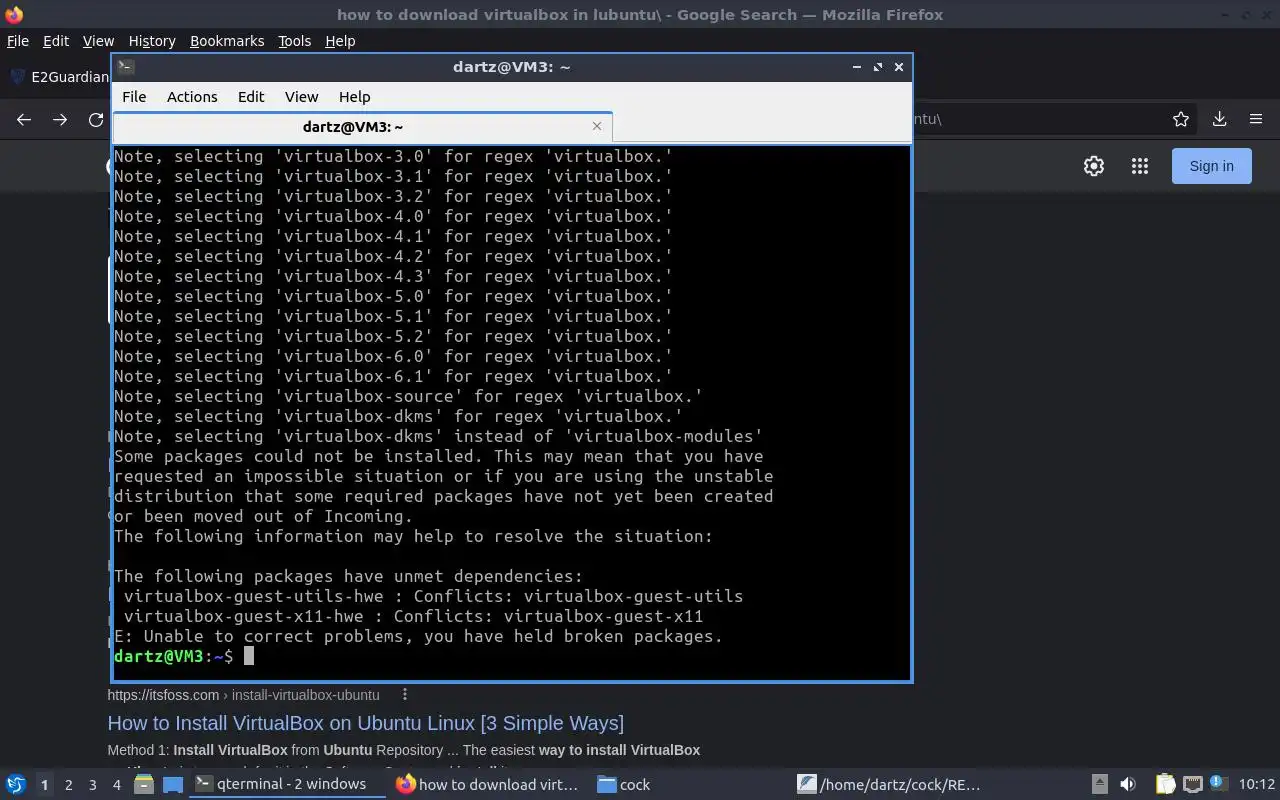Click the show desktop taskbar icon
Viewport: 1280px width, 800px height.
pos(173,784)
